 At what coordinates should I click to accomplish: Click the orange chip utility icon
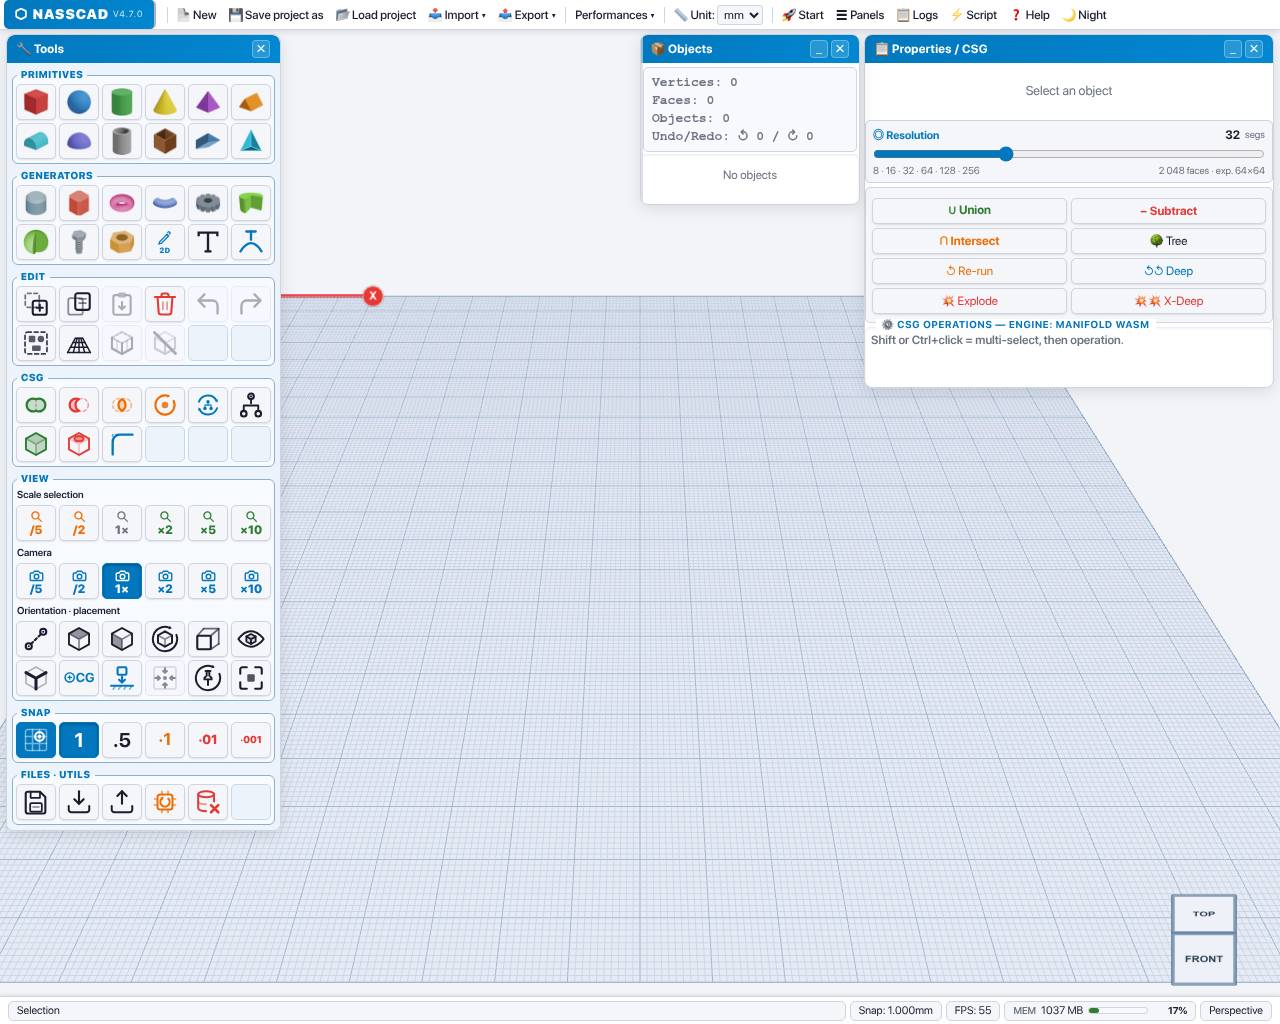click(x=165, y=802)
